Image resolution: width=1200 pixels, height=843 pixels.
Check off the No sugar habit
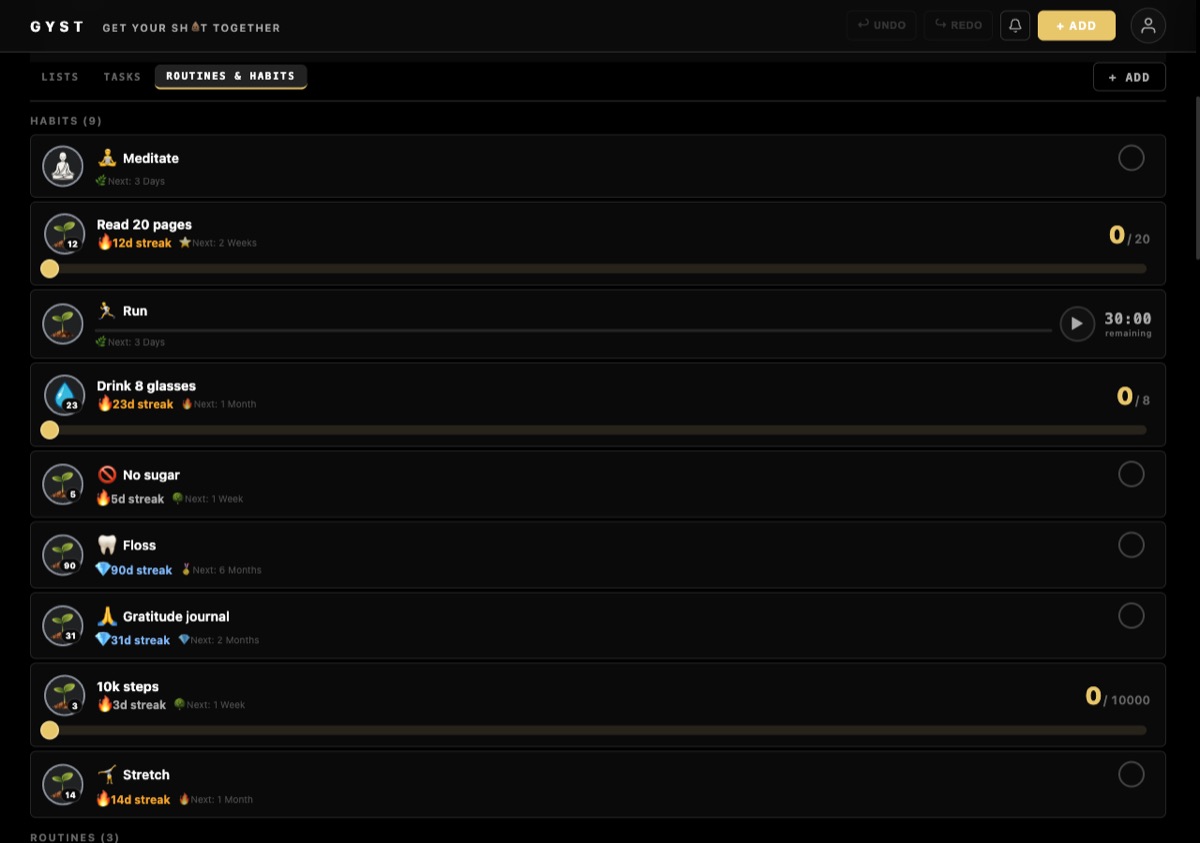pyautogui.click(x=1131, y=474)
